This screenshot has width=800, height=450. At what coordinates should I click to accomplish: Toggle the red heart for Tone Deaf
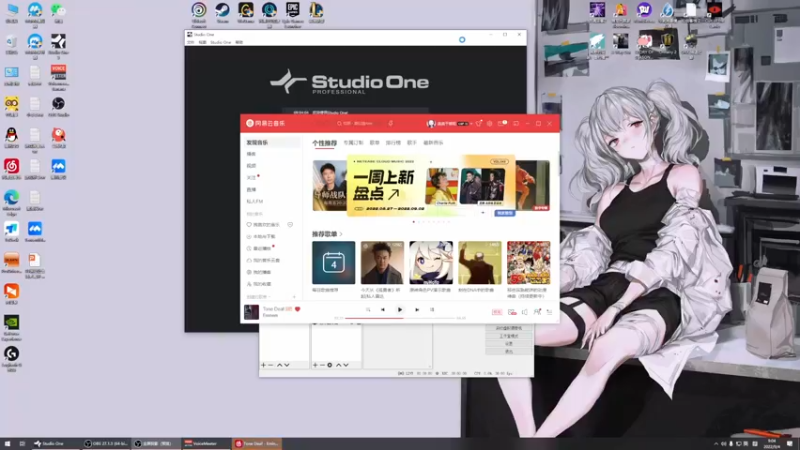pos(297,309)
